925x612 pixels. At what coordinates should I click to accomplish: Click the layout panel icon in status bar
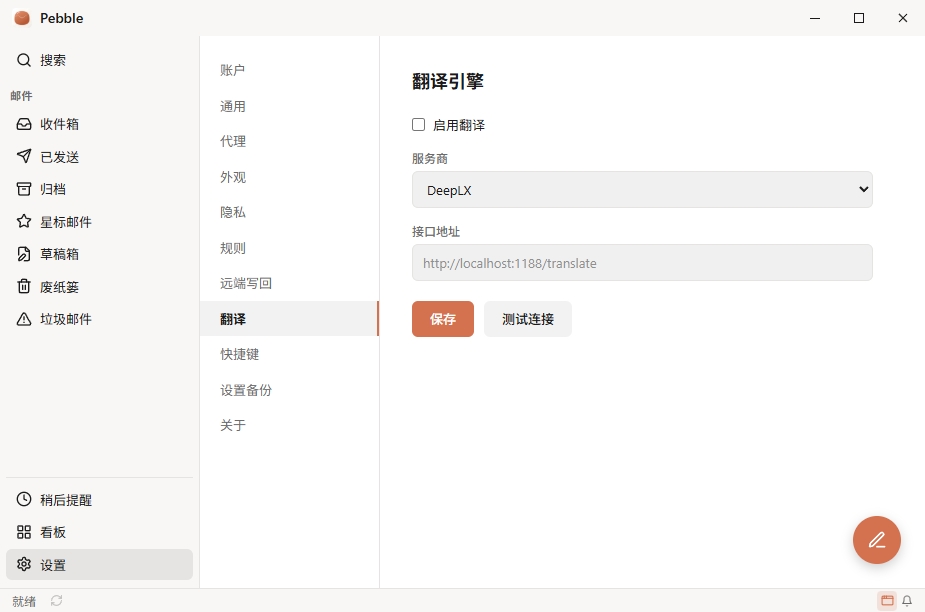(x=887, y=601)
